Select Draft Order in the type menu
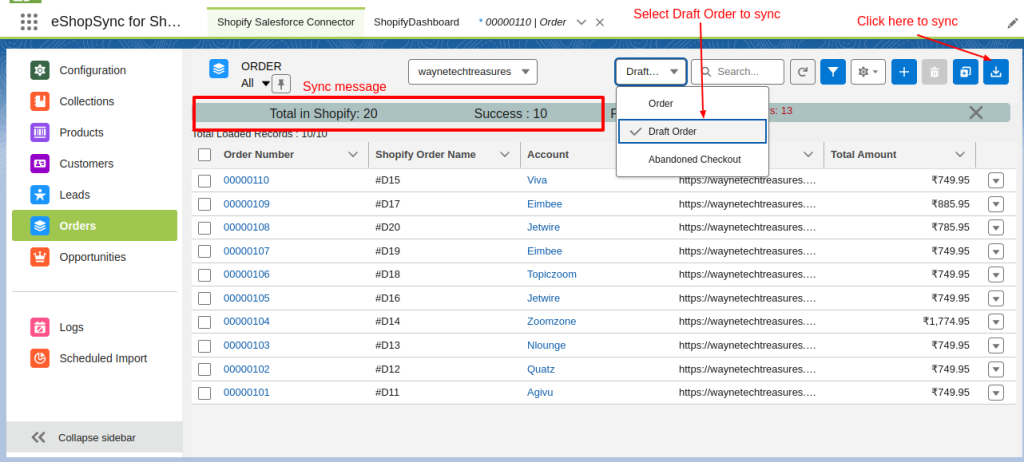This screenshot has width=1024, height=462. click(x=691, y=131)
